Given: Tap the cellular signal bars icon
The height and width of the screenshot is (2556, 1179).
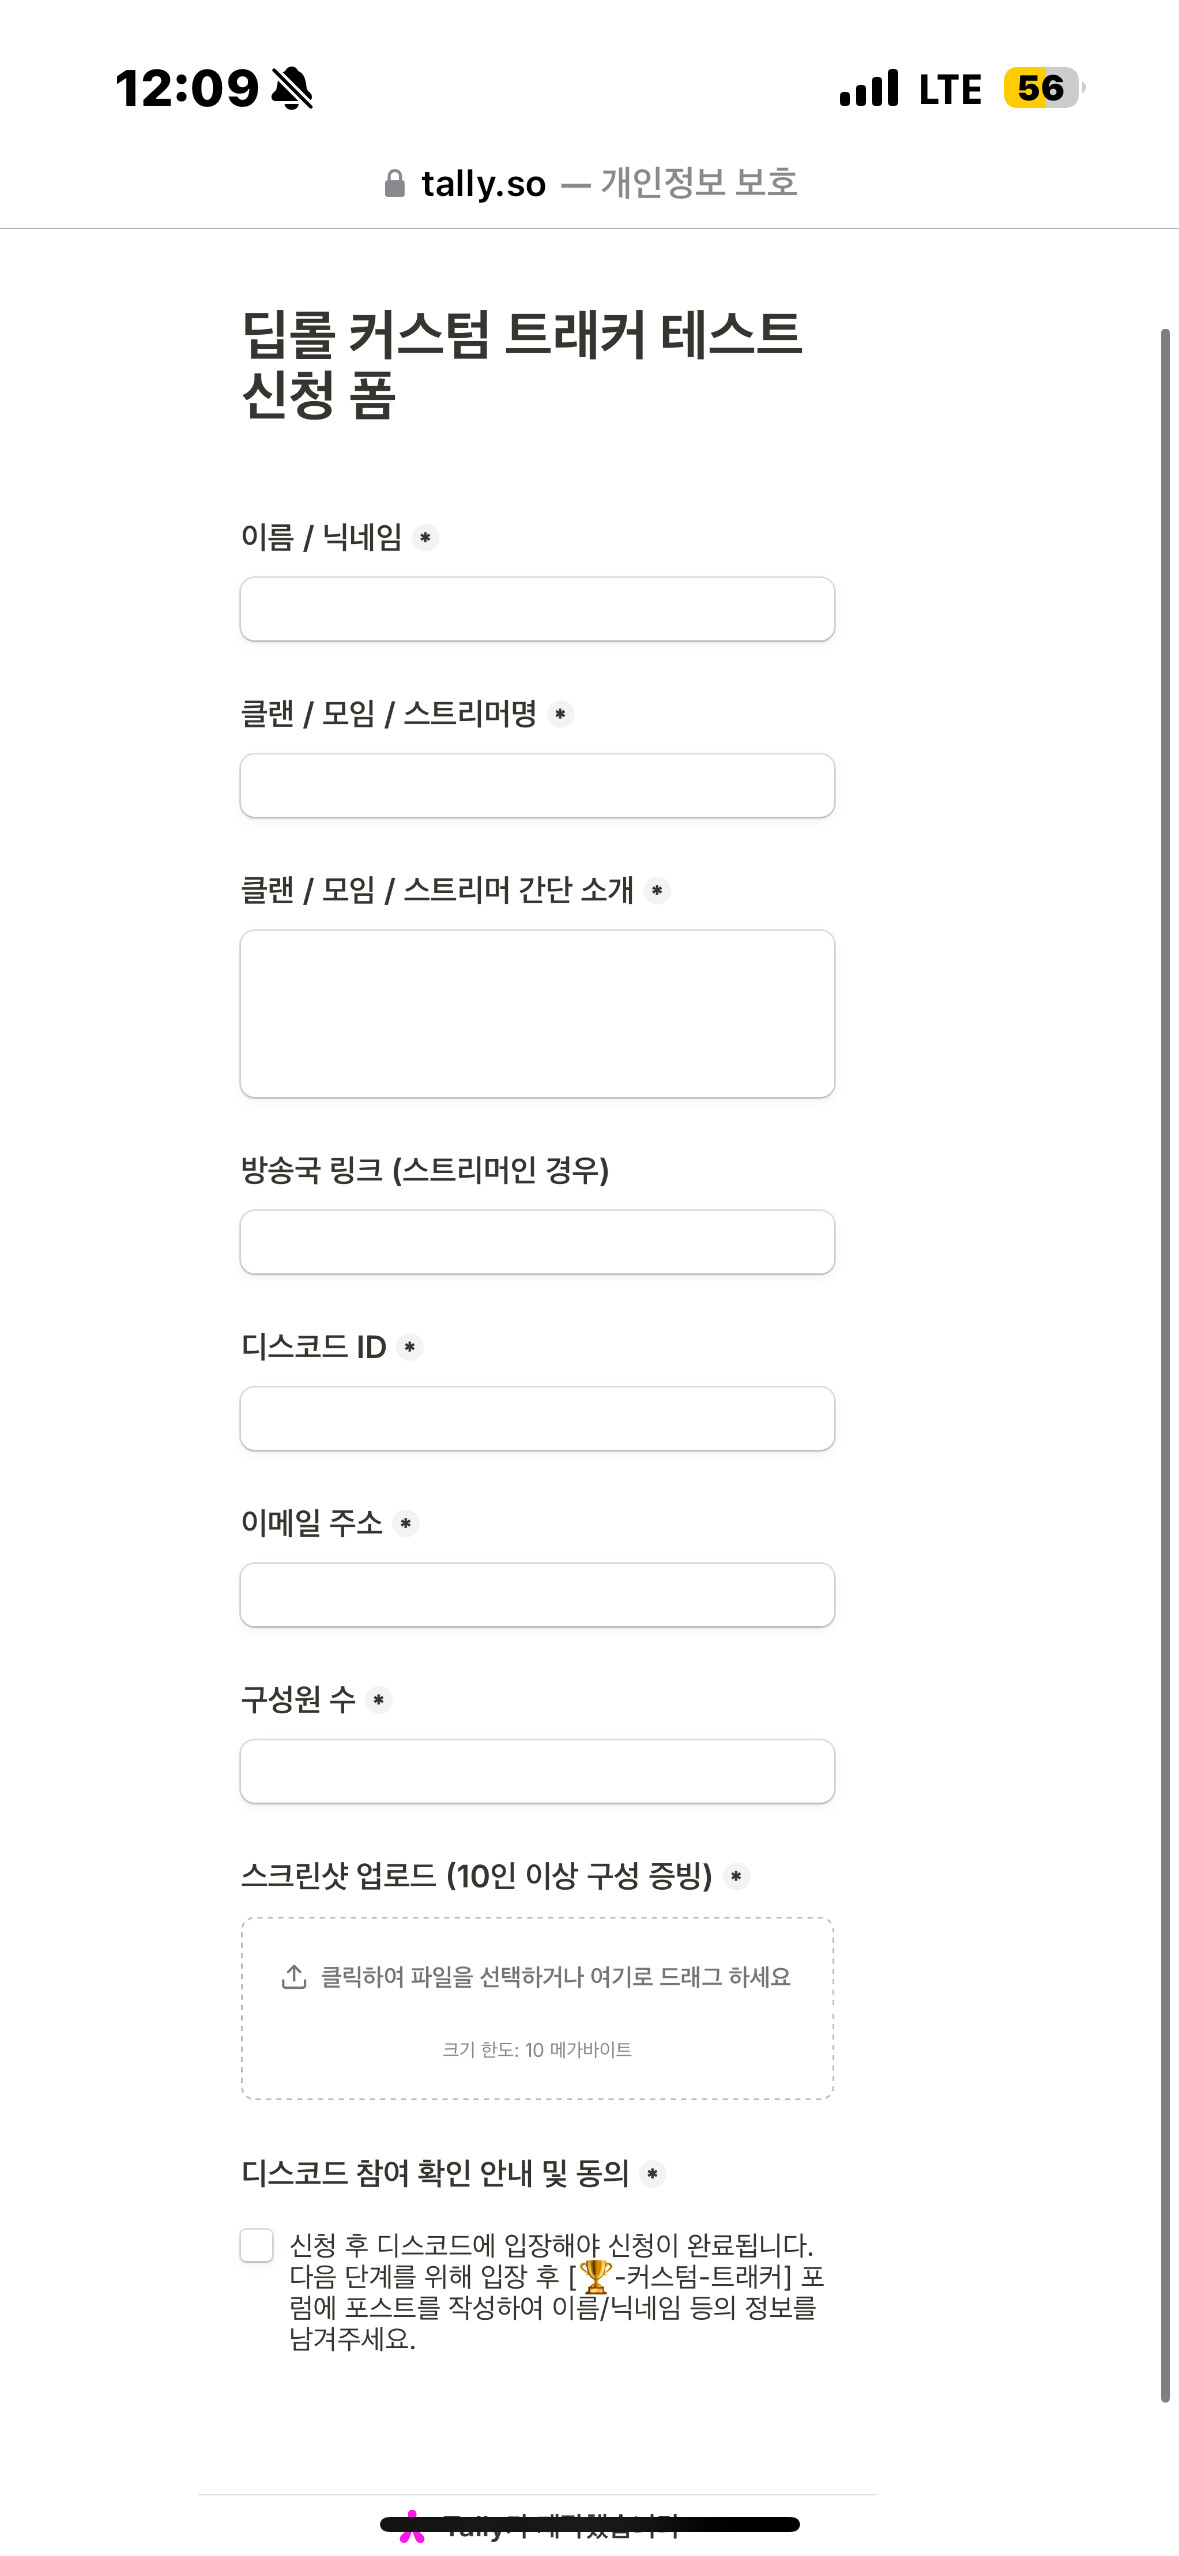Looking at the screenshot, I should [x=869, y=88].
